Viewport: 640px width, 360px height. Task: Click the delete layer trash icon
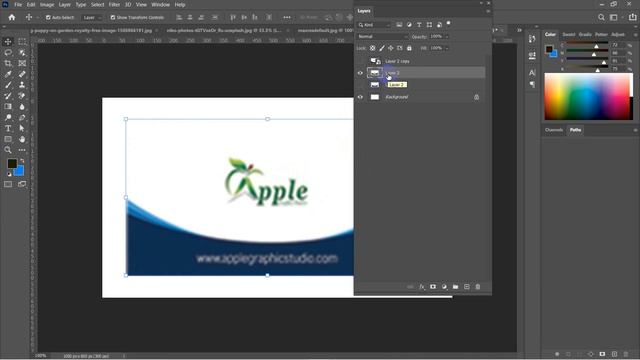[478, 287]
